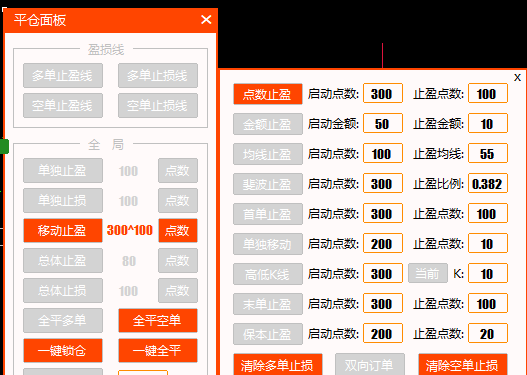Edit the 止盈比例 field showing 0.382

488,183
